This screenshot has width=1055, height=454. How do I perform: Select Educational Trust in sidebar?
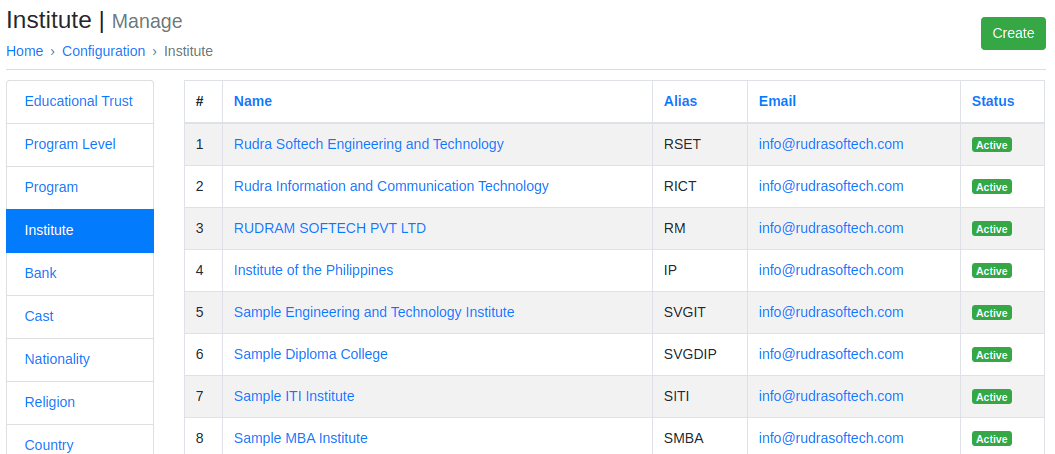click(79, 101)
